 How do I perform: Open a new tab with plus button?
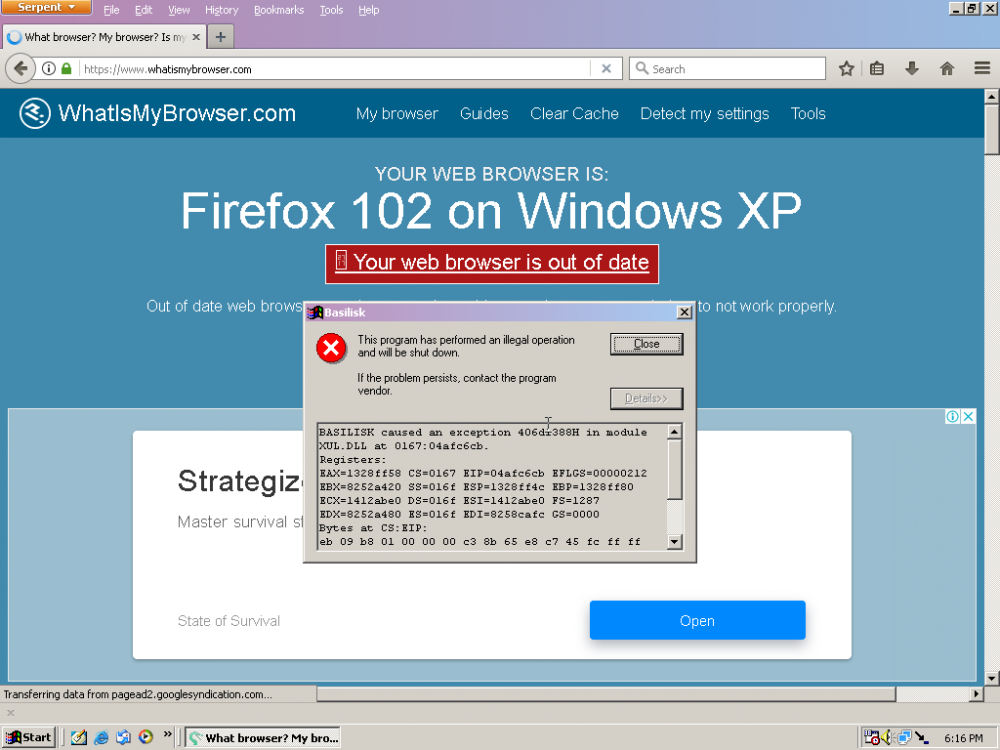coord(220,37)
